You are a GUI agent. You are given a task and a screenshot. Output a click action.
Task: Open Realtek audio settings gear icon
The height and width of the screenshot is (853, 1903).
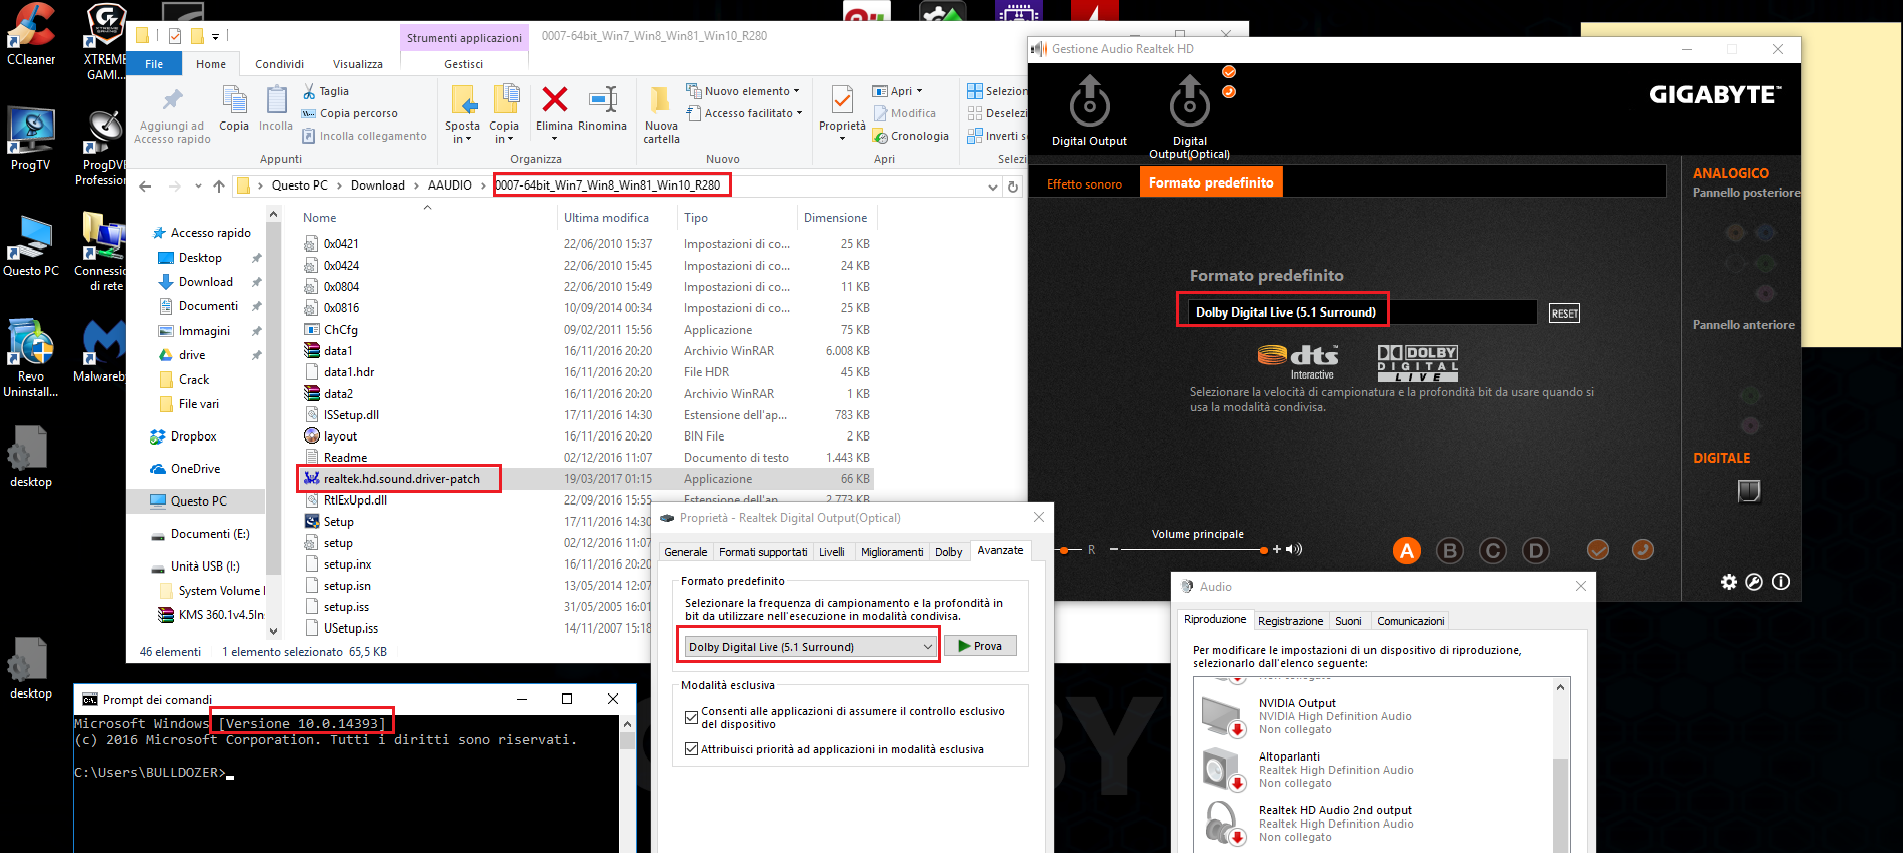(x=1729, y=582)
